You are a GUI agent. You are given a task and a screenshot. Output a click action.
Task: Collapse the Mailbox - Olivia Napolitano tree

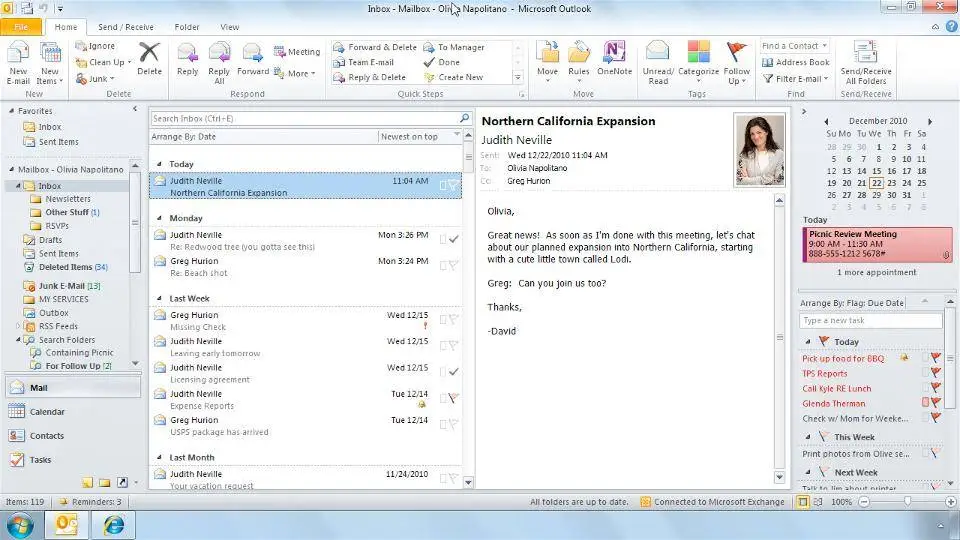tap(12, 170)
